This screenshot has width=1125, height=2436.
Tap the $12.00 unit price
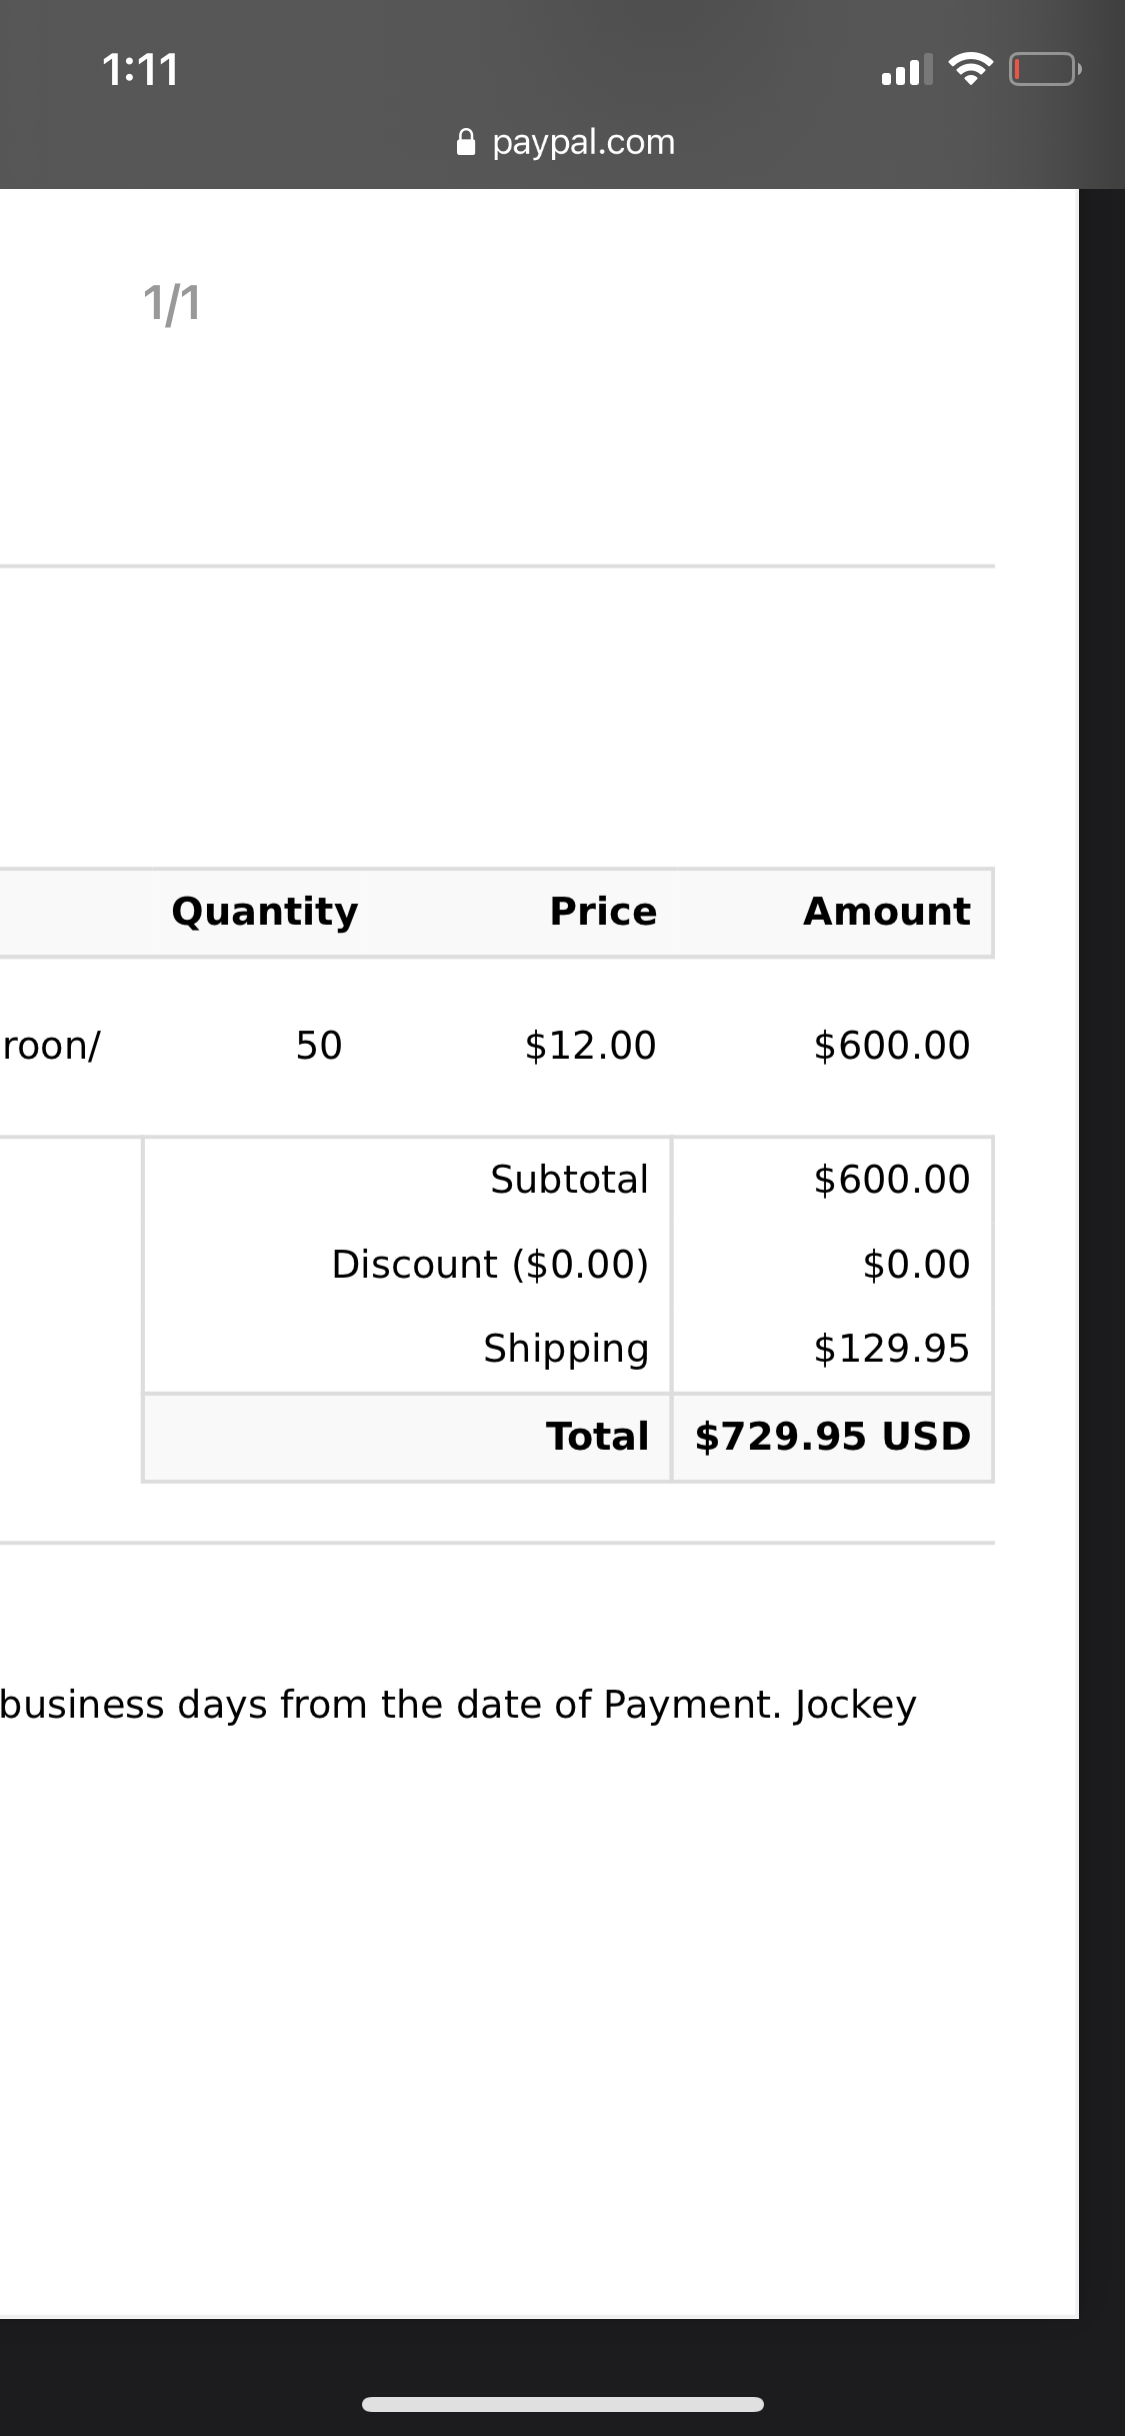(591, 1046)
